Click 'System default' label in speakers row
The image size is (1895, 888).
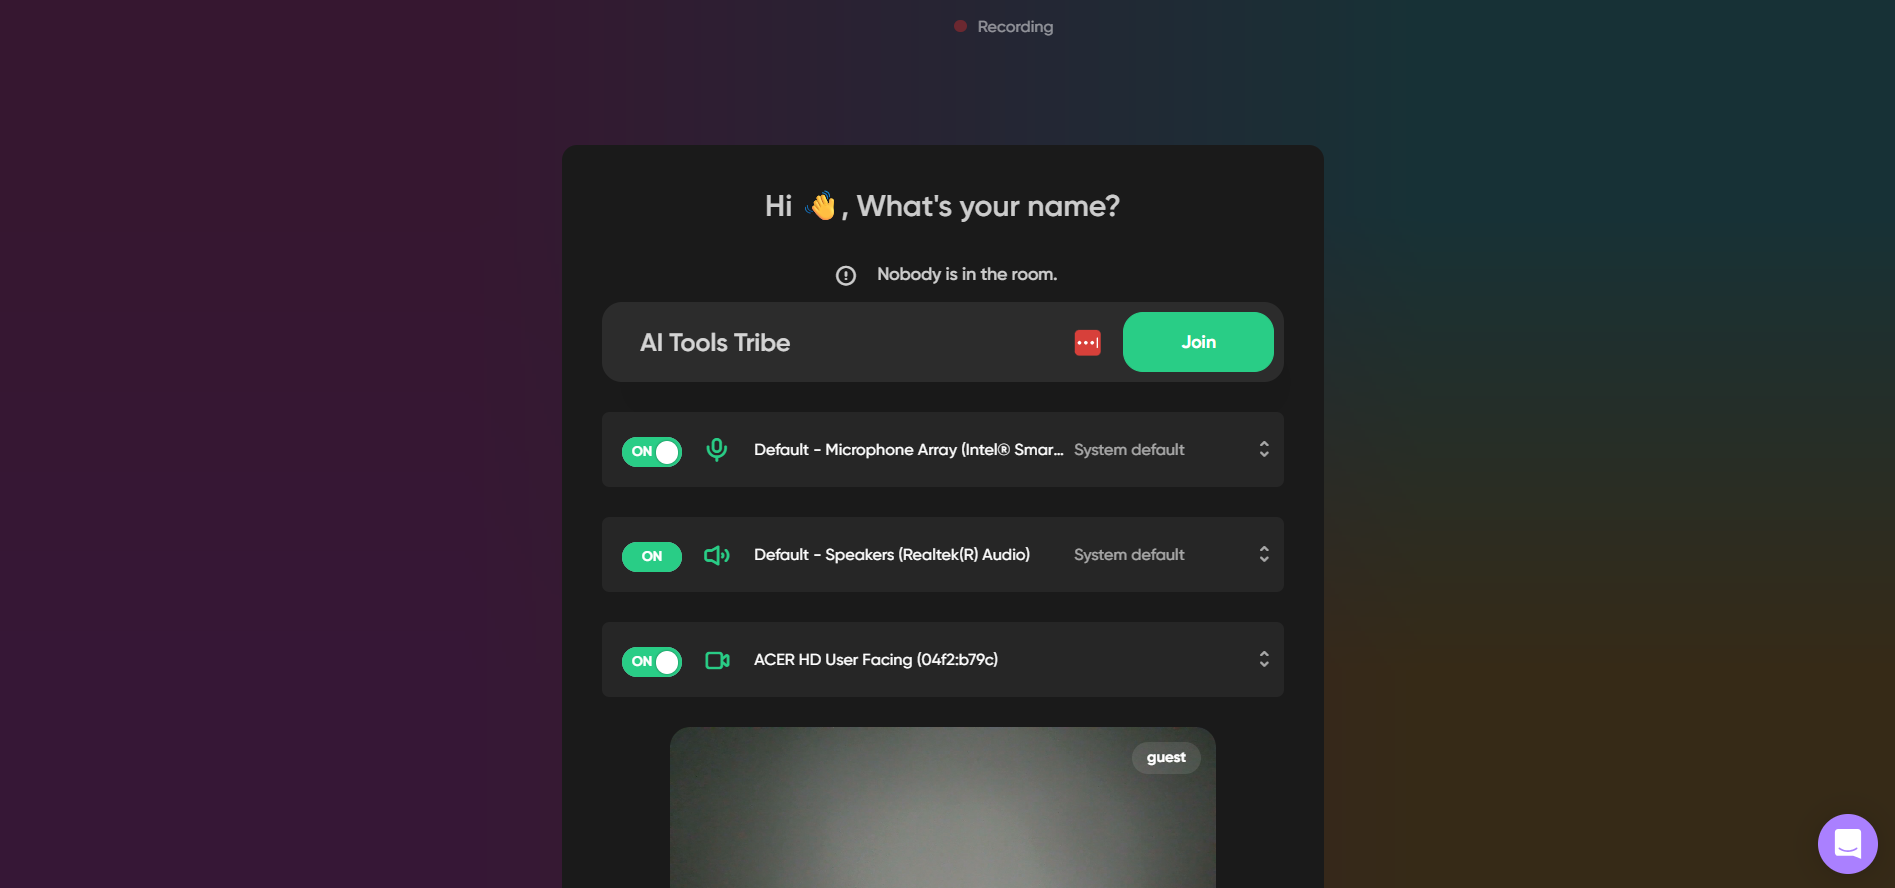pyautogui.click(x=1129, y=555)
